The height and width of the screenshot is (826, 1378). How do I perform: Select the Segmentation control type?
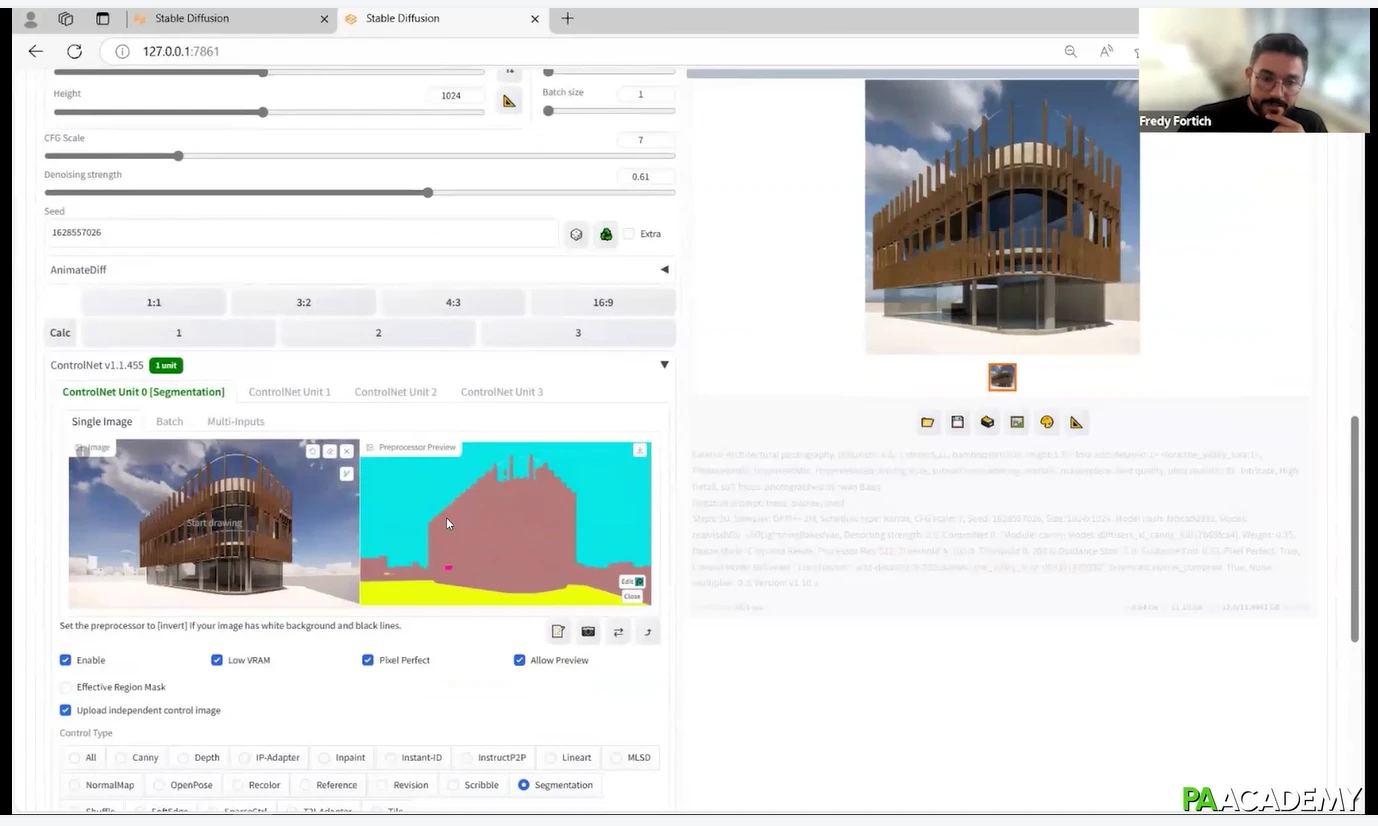point(556,785)
